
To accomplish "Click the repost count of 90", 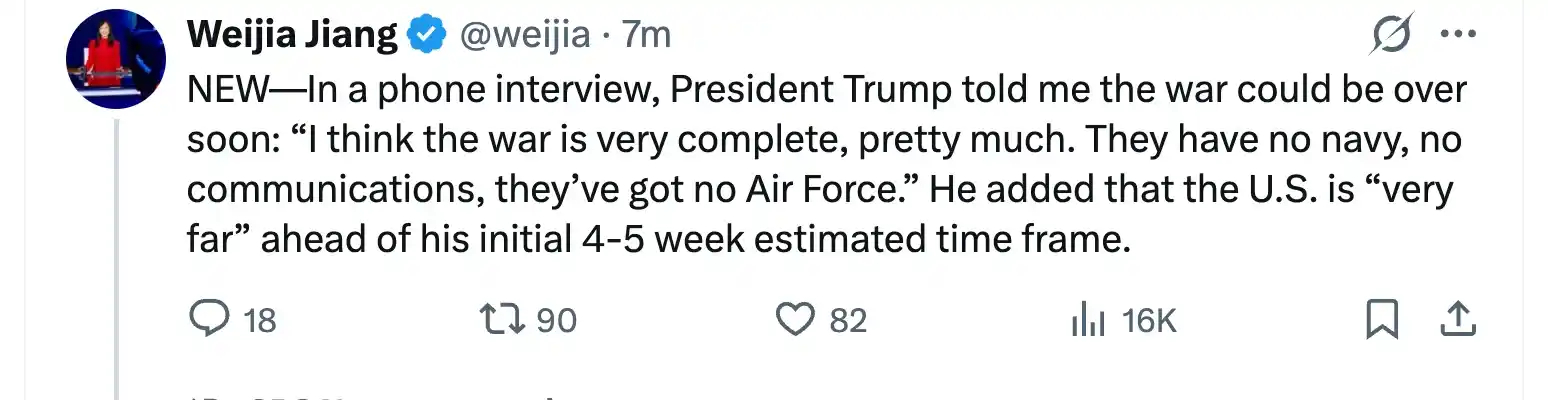I will (558, 321).
